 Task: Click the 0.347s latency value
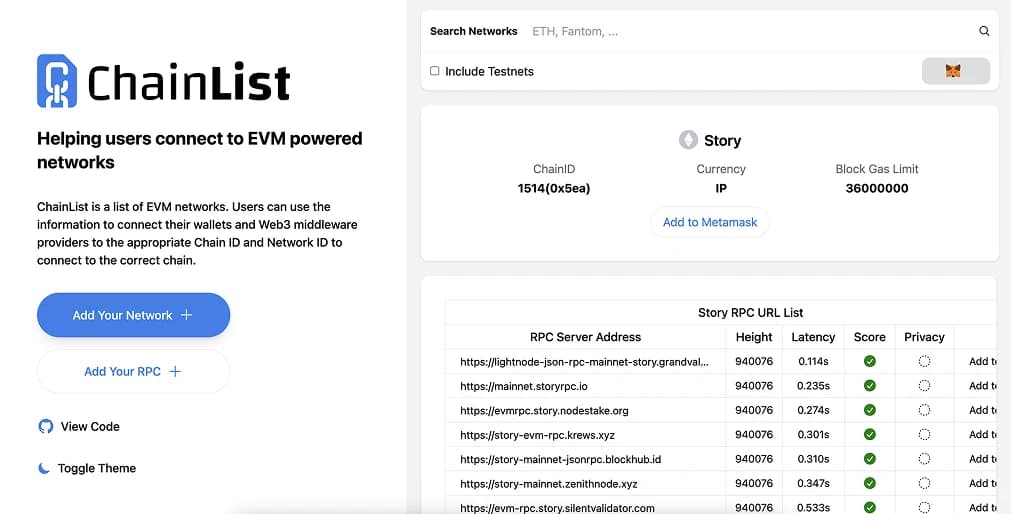point(814,484)
